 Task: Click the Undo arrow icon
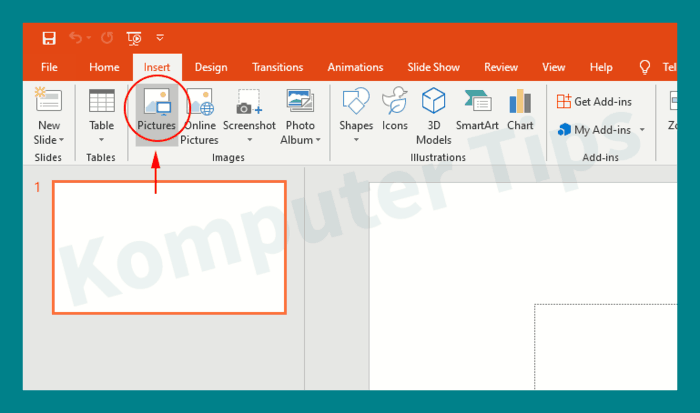pos(75,38)
